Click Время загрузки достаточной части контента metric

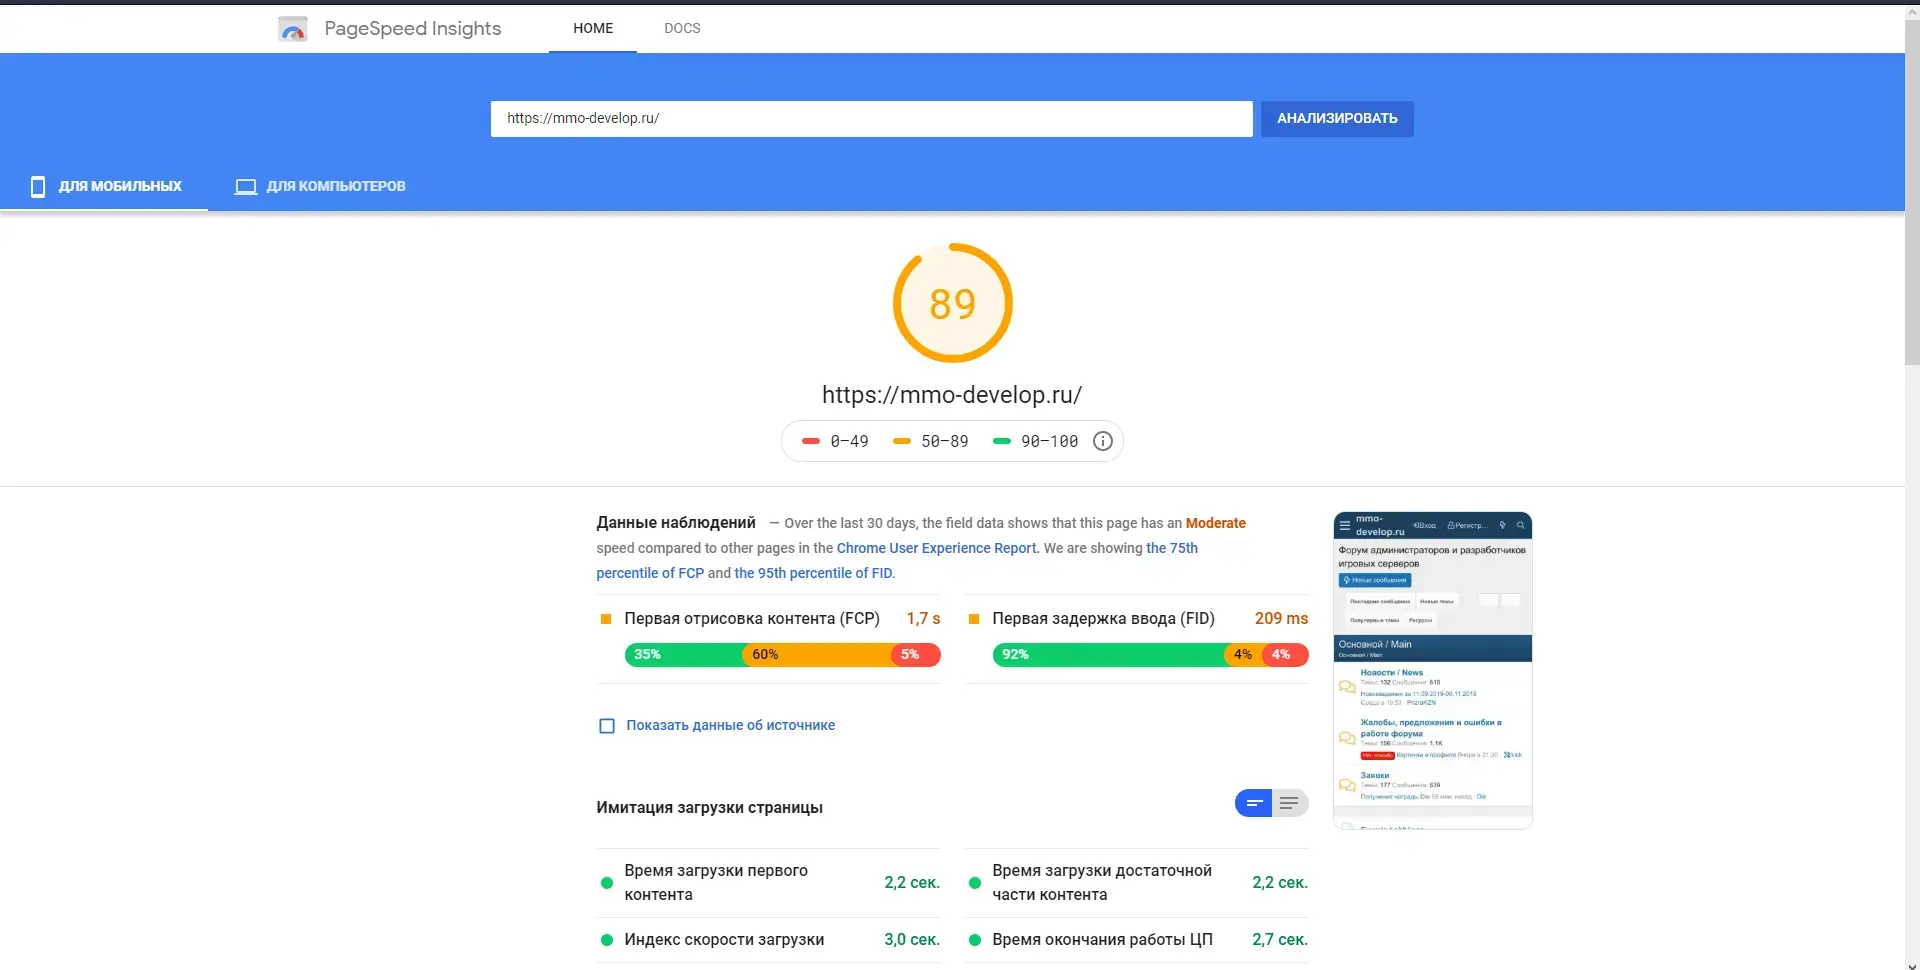(1137, 883)
